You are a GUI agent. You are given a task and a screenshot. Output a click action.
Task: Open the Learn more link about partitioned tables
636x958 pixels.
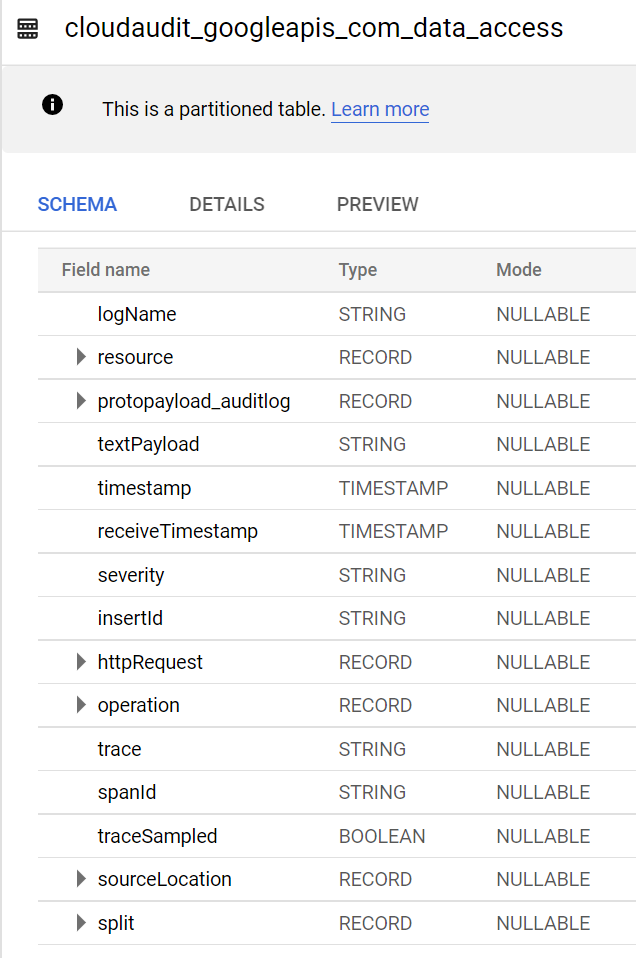(379, 109)
